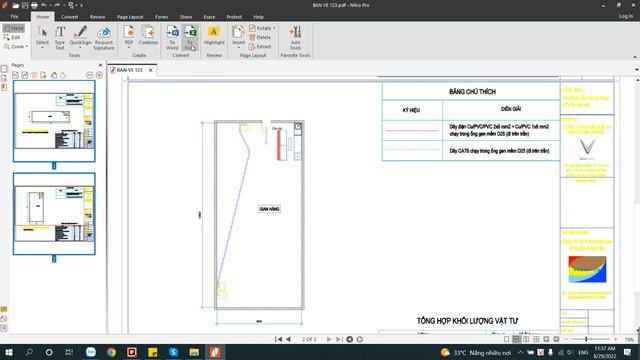The height and width of the screenshot is (360, 640).
Task: Close the Pages panel
Action: (x=101, y=65)
